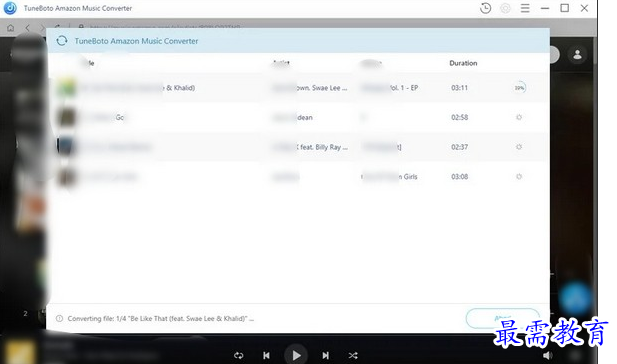Toggle the repeat playback control
The image size is (617, 364).
[238, 355]
